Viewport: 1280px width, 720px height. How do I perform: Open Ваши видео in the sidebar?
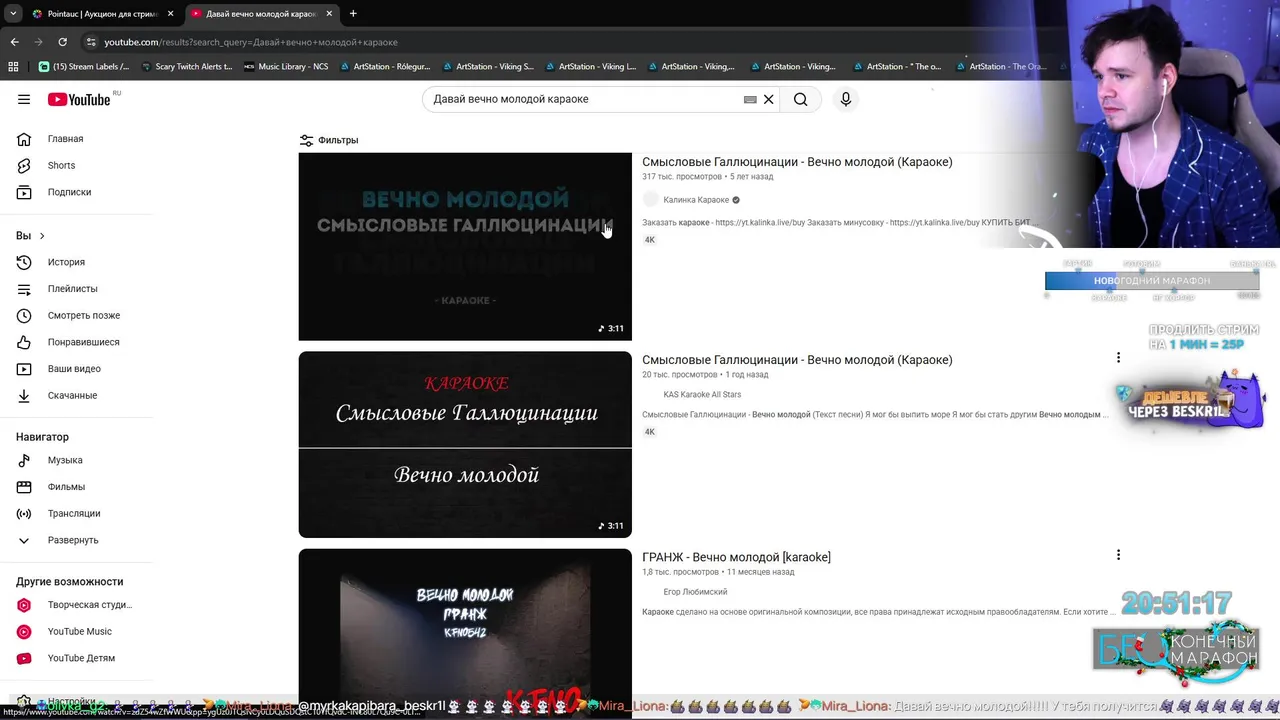76,369
